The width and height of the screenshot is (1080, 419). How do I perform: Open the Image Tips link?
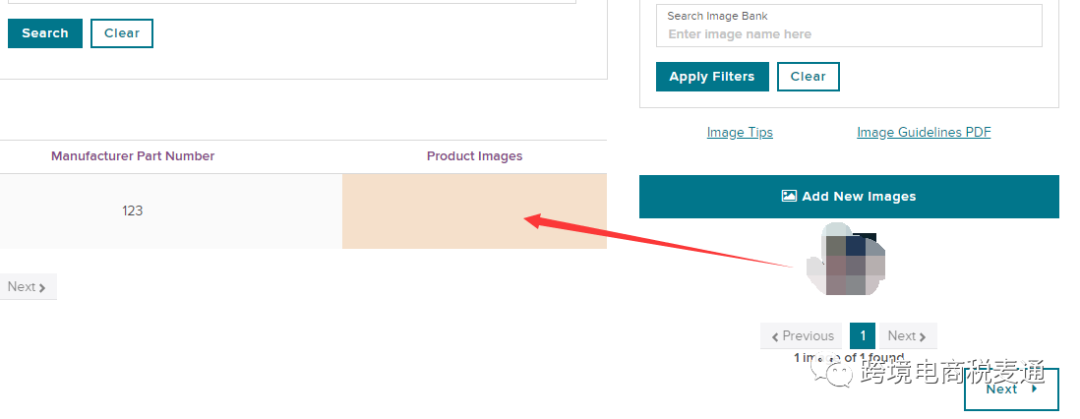pyautogui.click(x=740, y=132)
